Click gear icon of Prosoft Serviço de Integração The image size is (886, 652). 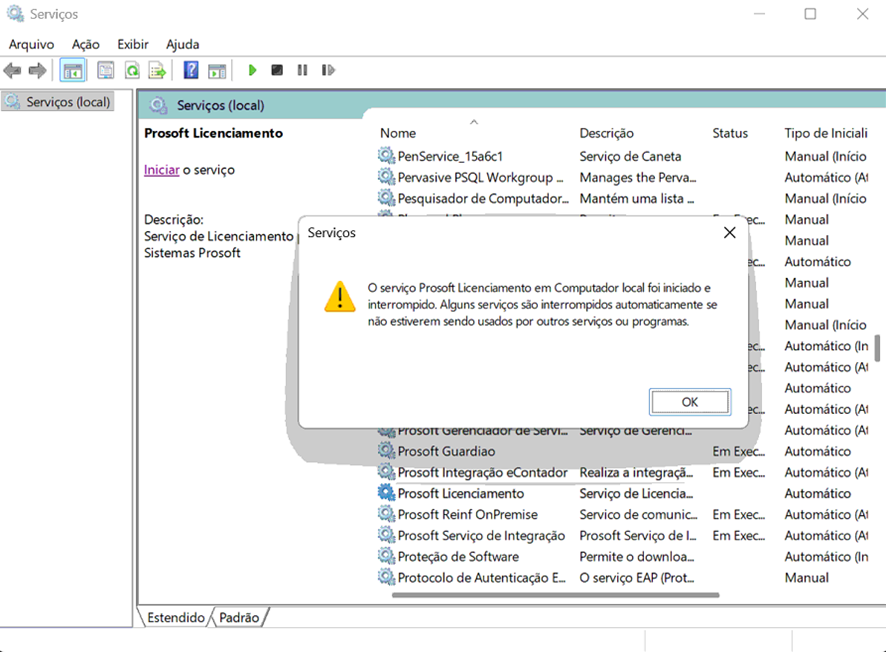(x=386, y=534)
